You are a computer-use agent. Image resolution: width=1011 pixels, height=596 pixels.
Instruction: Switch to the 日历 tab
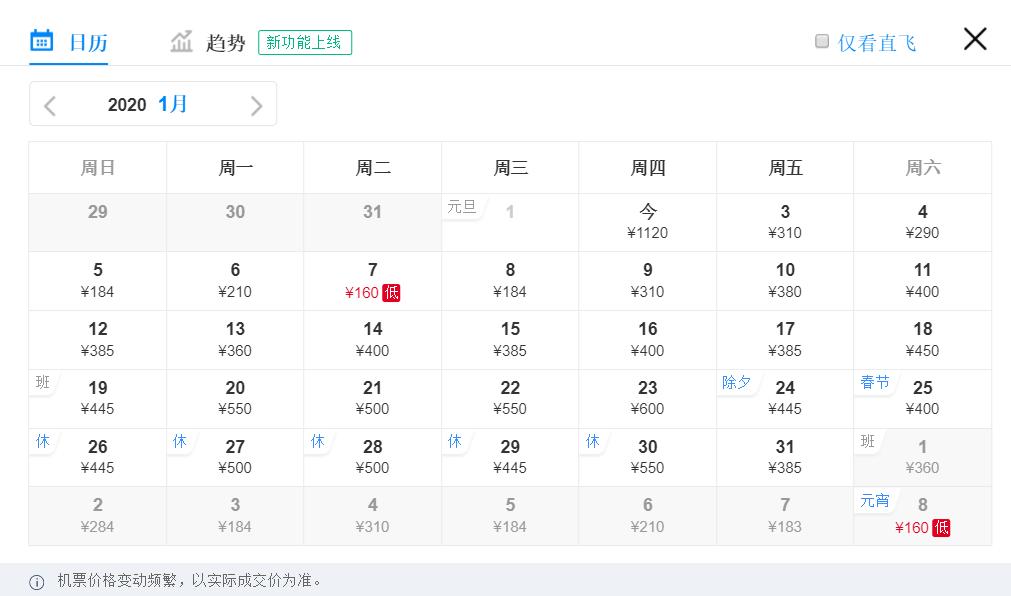(x=87, y=42)
